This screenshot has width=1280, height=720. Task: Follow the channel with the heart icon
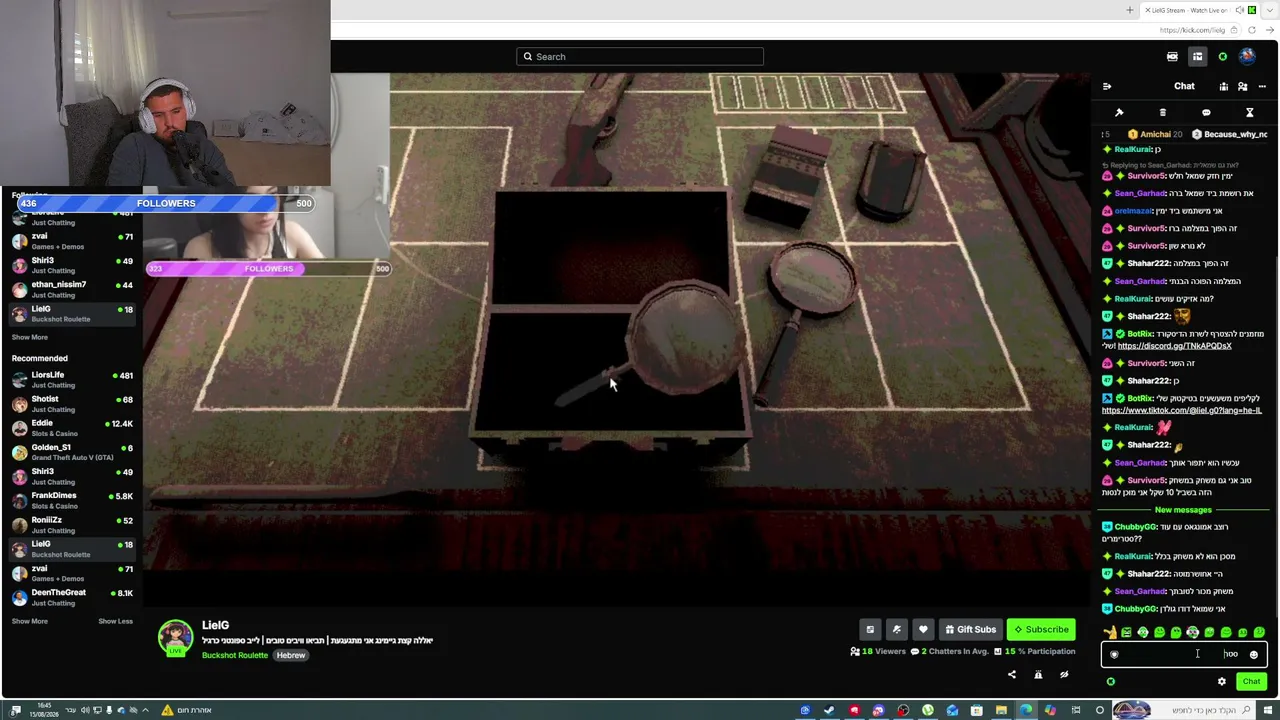point(923,629)
